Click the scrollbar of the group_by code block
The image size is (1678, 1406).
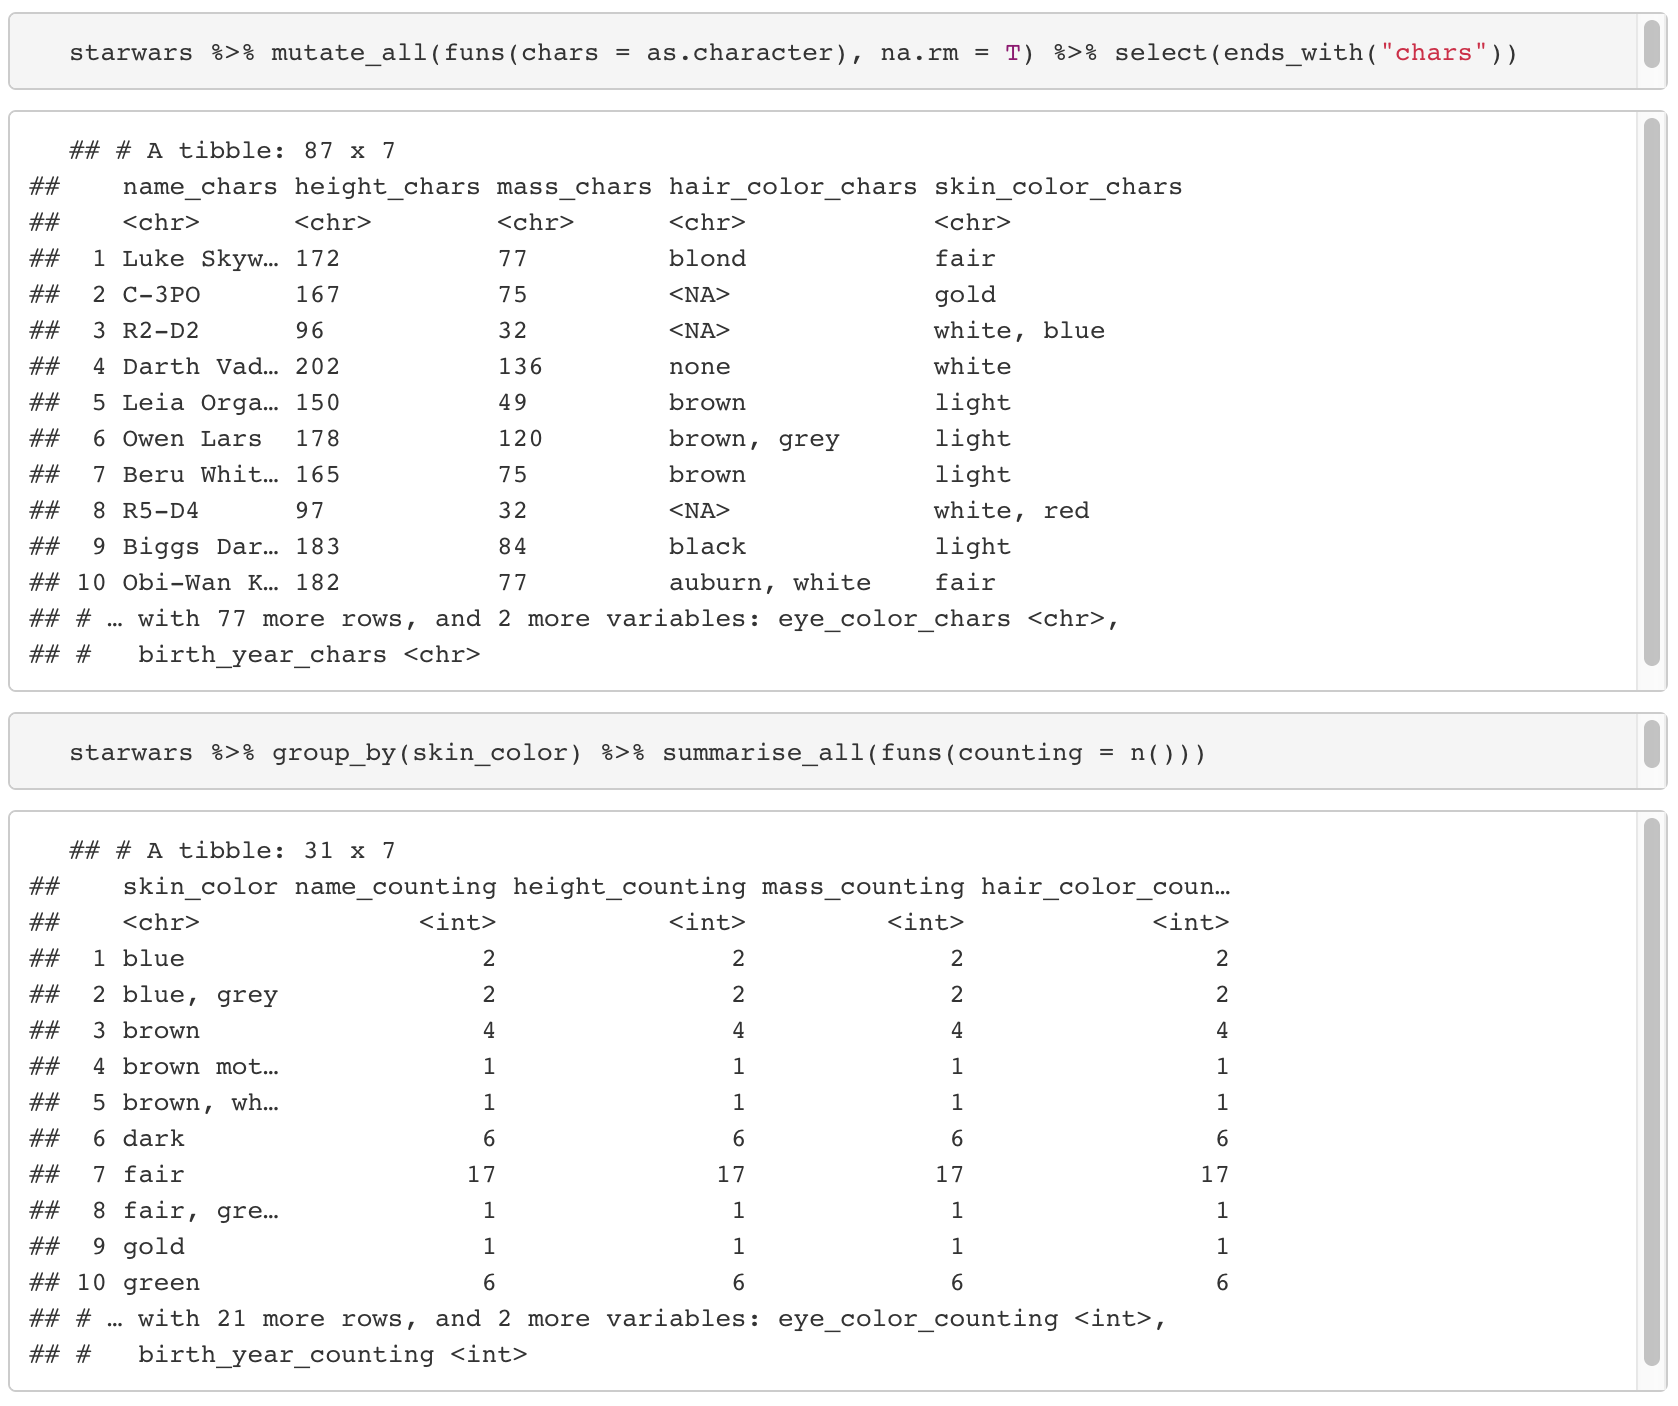(1652, 745)
